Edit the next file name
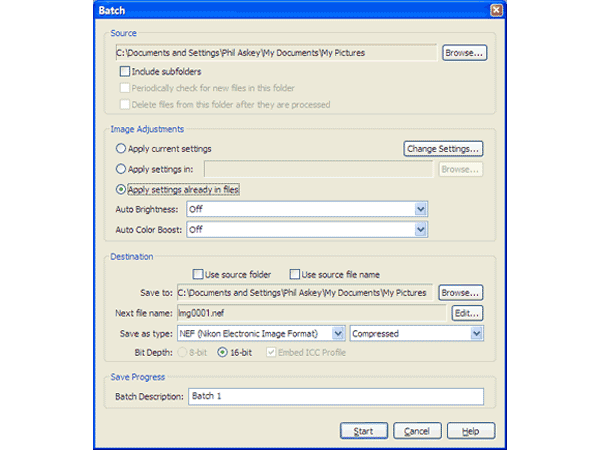The image size is (600, 450). click(467, 313)
